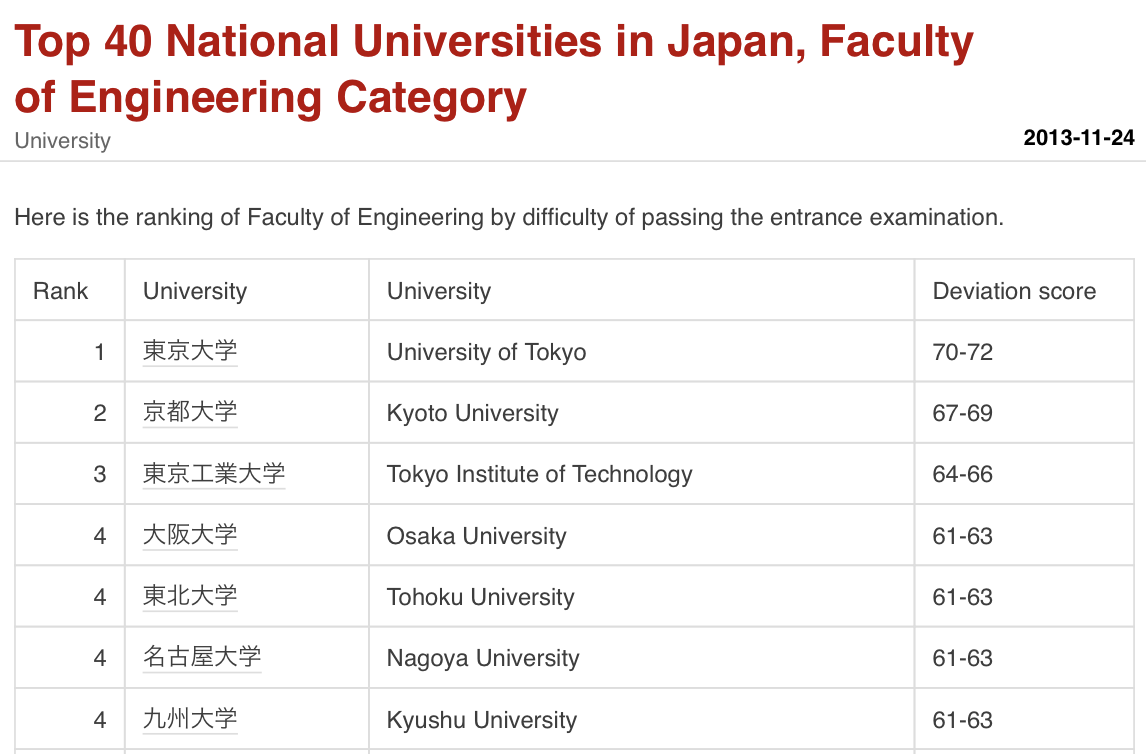Screen dimensions: 1146x754
Task: Click the 64-66 deviation score cell
Action: tap(963, 474)
